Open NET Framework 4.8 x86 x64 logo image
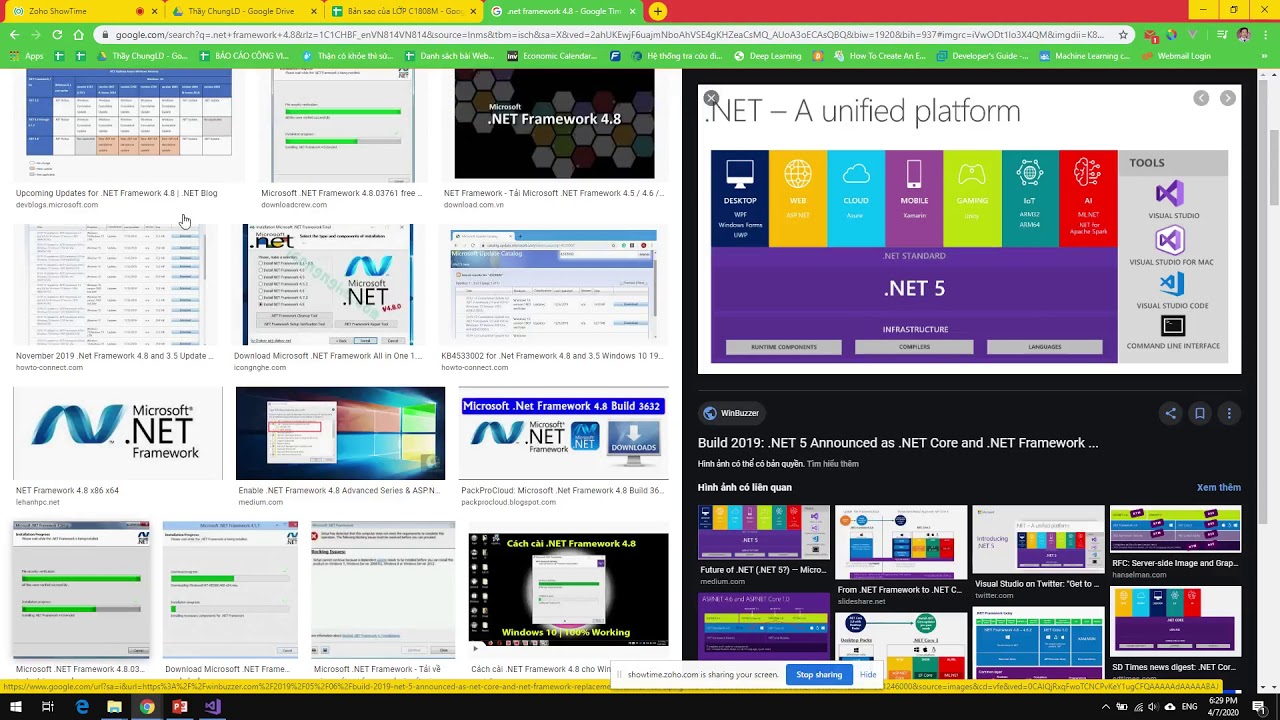The width and height of the screenshot is (1280, 720). click(118, 433)
